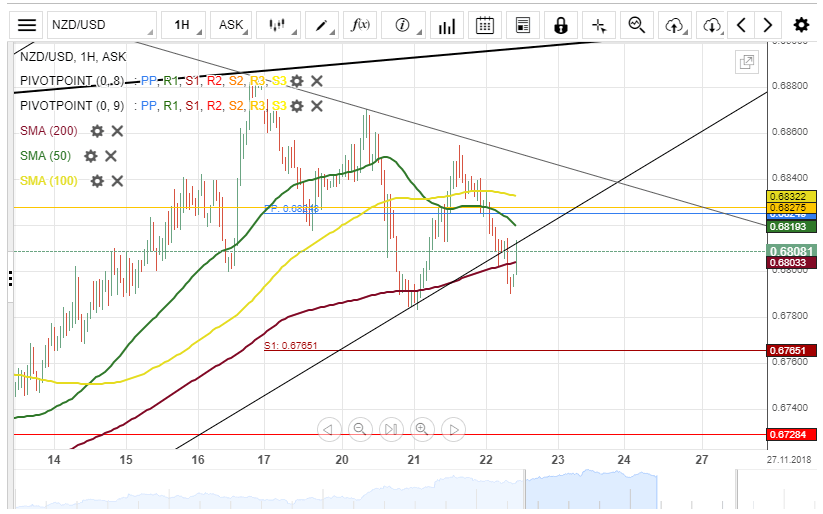The image size is (823, 514).
Task: Activate the crosshair cursor tool
Action: click(599, 25)
